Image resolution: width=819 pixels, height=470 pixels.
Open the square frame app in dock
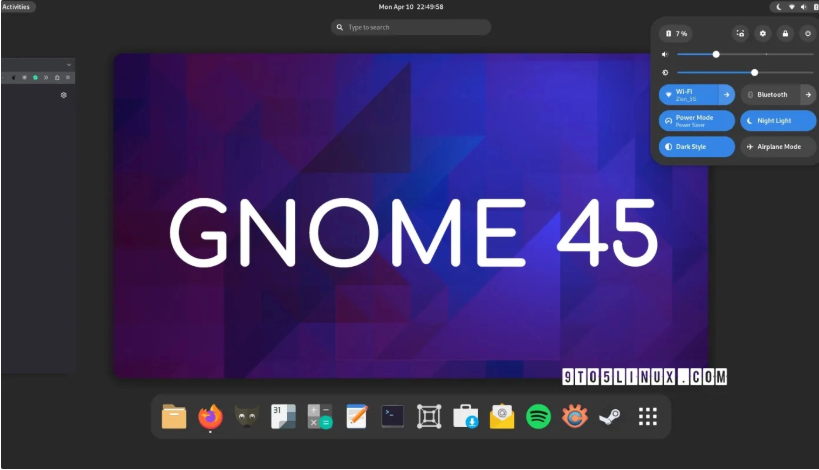(x=429, y=417)
